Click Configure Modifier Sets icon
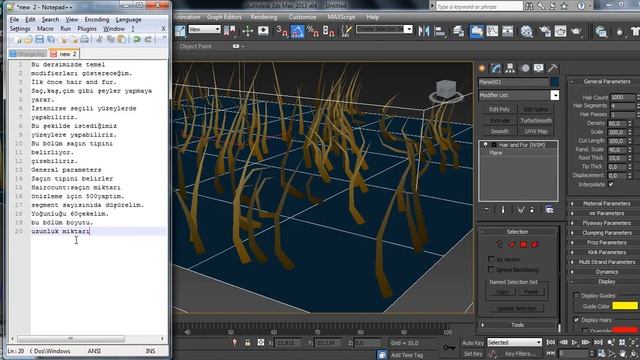640x360 pixels. coord(549,210)
